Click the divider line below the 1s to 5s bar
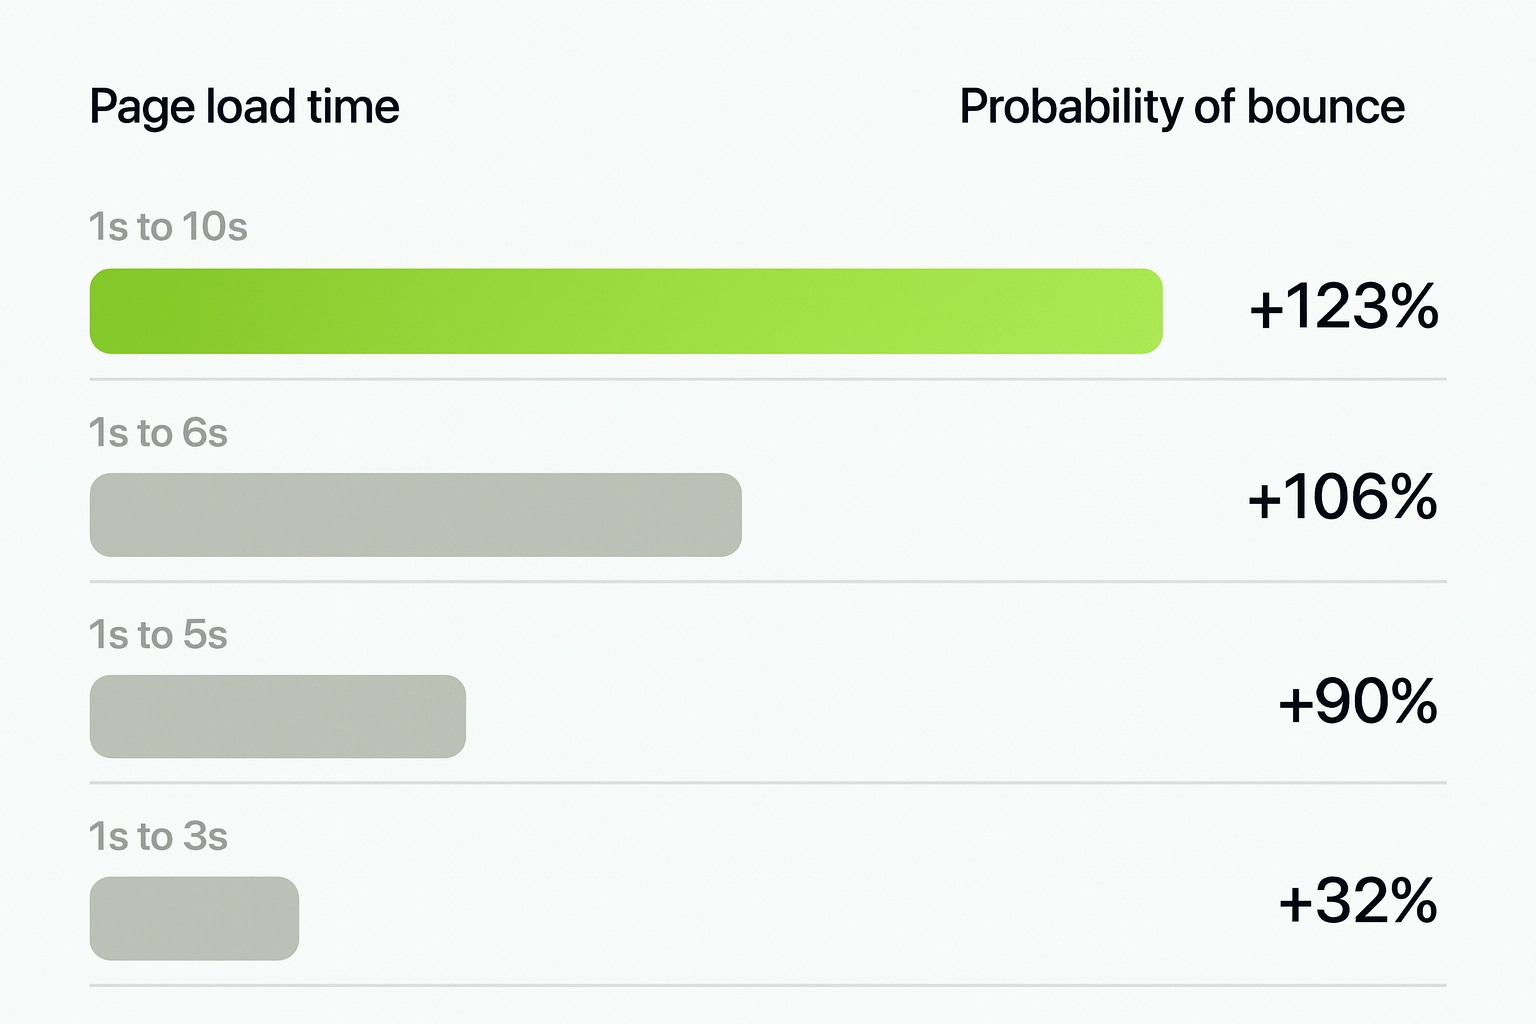Image resolution: width=1536 pixels, height=1024 pixels. point(768,783)
